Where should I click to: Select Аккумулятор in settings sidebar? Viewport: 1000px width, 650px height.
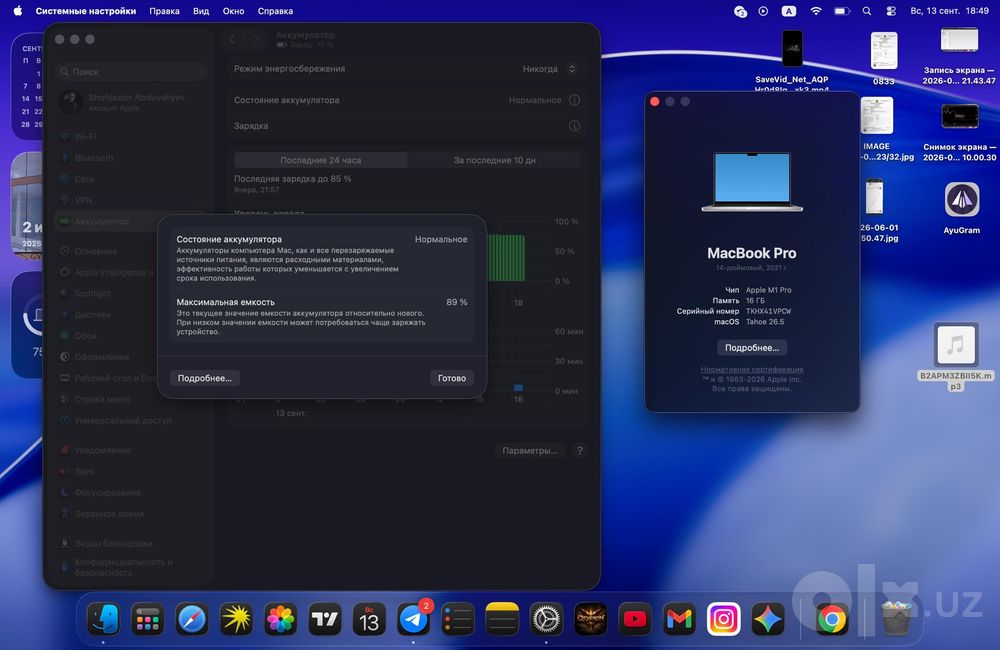click(x=131, y=221)
